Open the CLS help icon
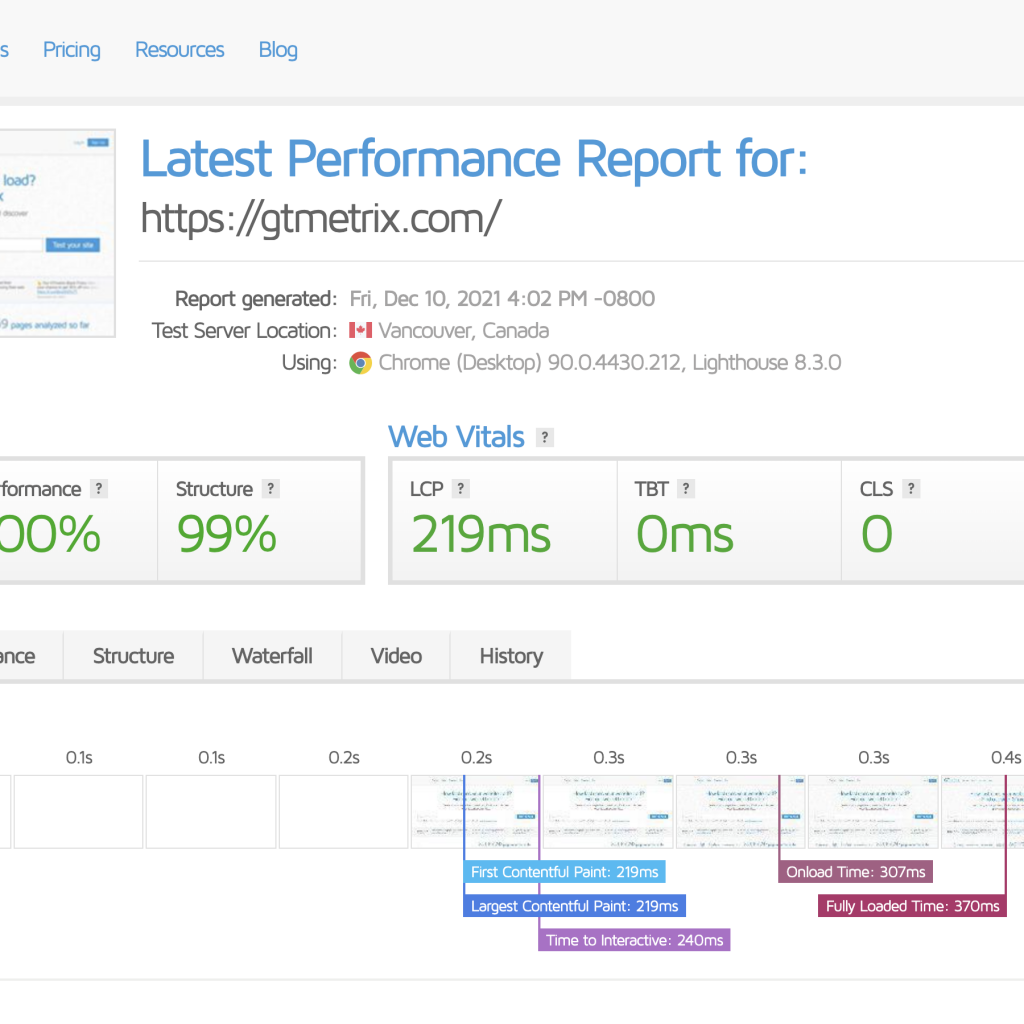The width and height of the screenshot is (1024, 1024). [911, 488]
